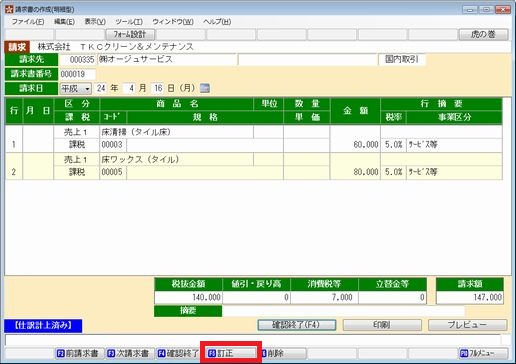Click product code 00005
Viewport: 516px width, 364px height.
pos(113,172)
